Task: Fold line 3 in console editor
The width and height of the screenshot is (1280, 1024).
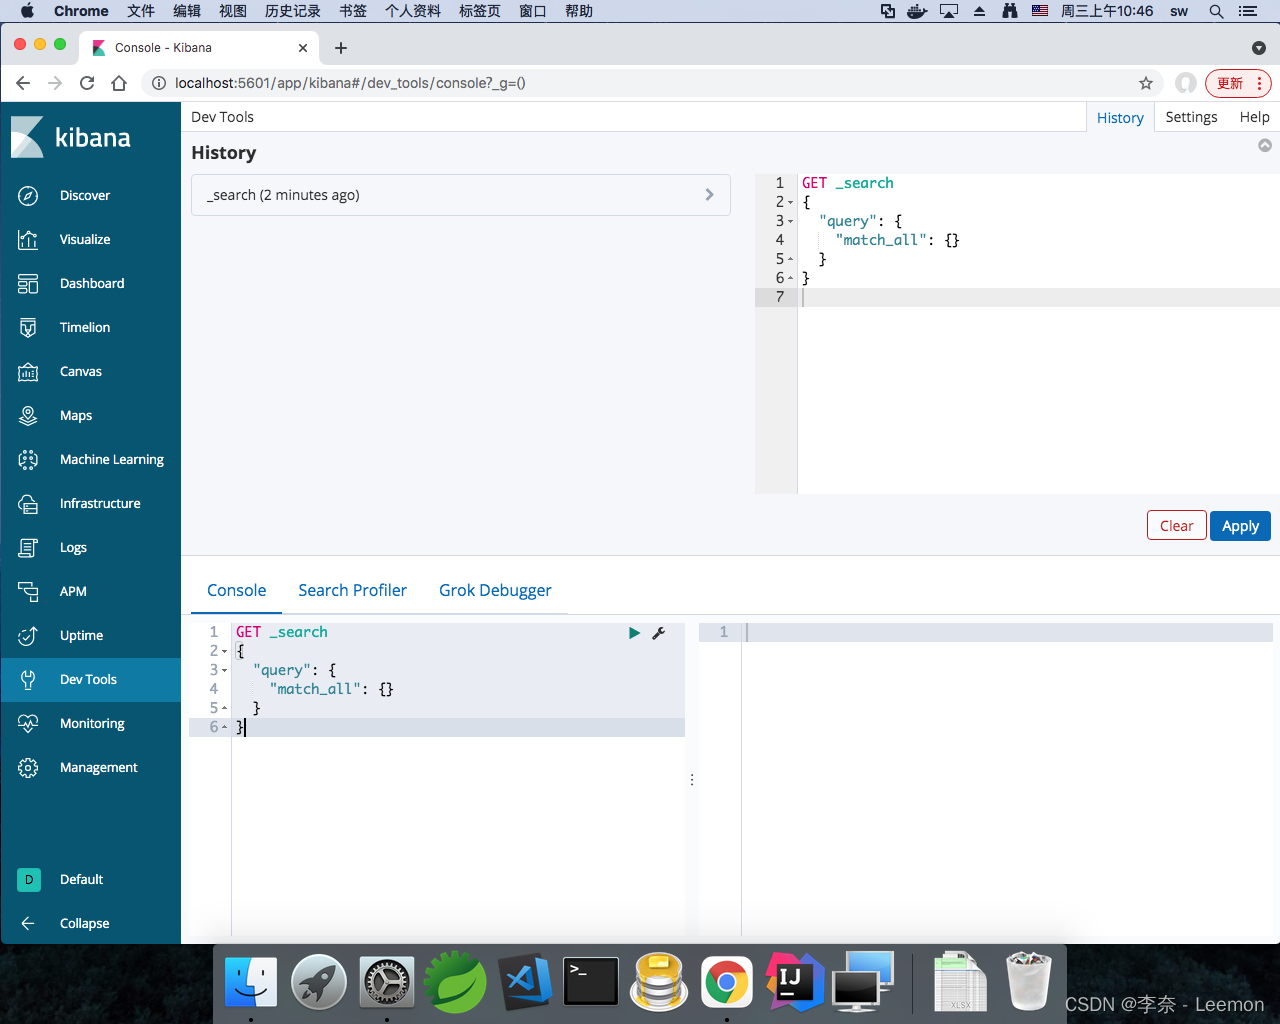Action: (x=225, y=670)
